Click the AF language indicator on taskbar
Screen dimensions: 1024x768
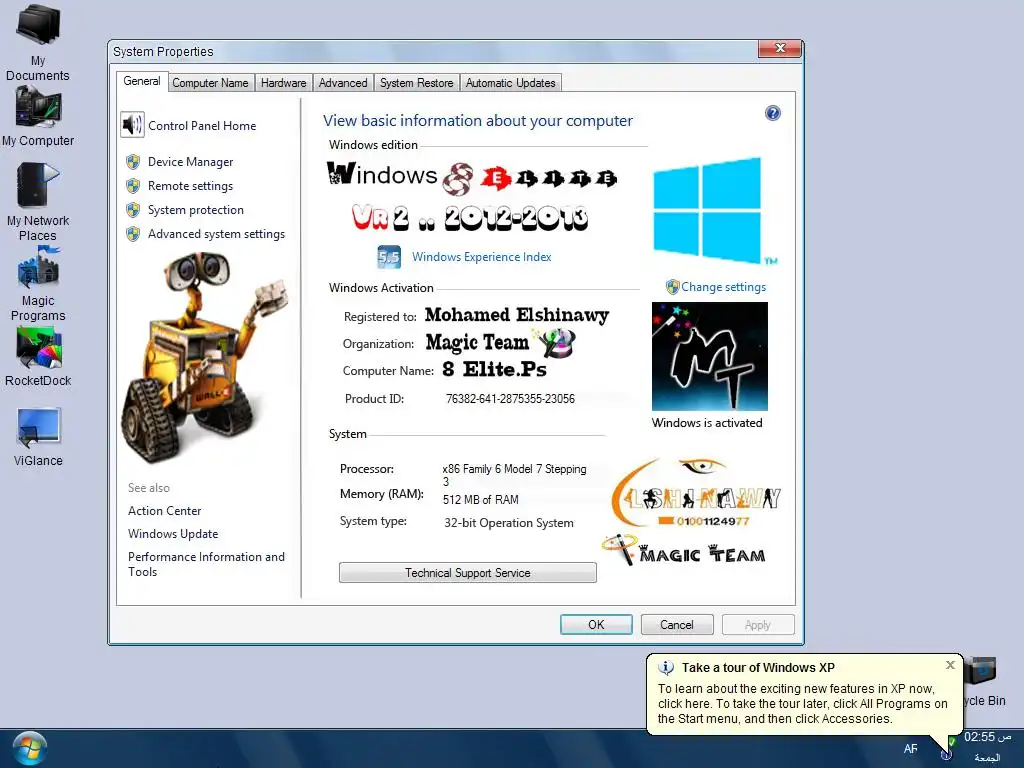pos(910,748)
